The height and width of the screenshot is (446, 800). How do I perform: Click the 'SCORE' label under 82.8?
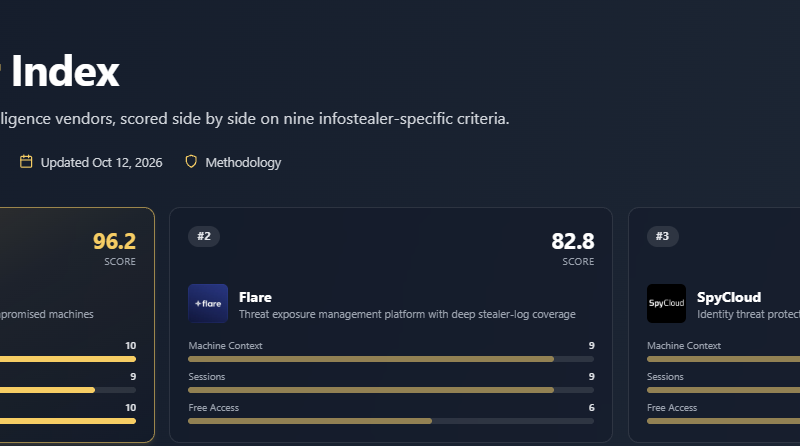point(578,261)
